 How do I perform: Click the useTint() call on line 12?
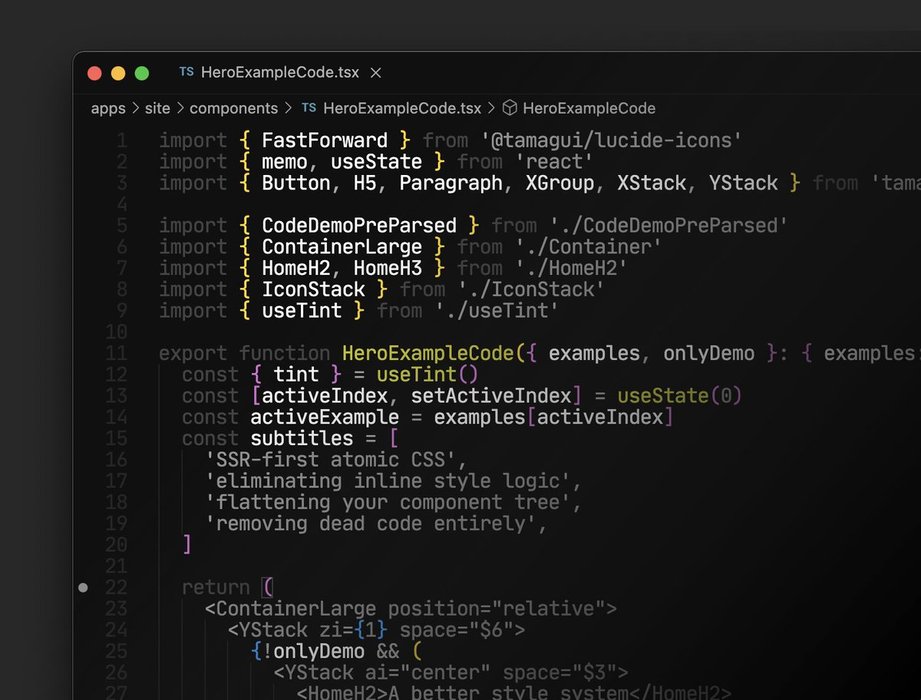coord(428,375)
